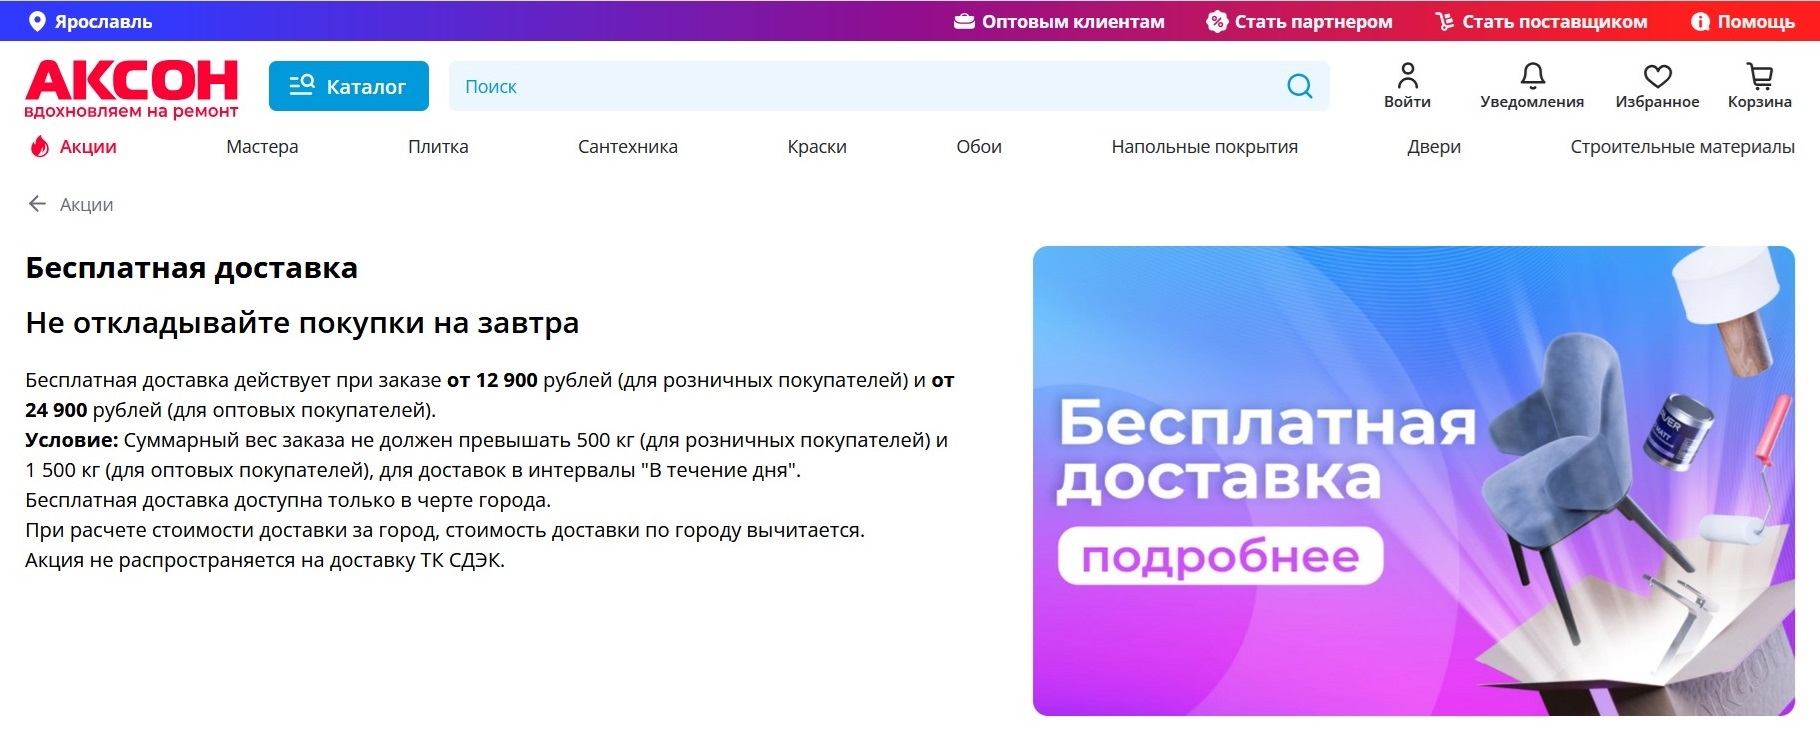
Task: Open Сантехника menu item
Action: (x=628, y=146)
